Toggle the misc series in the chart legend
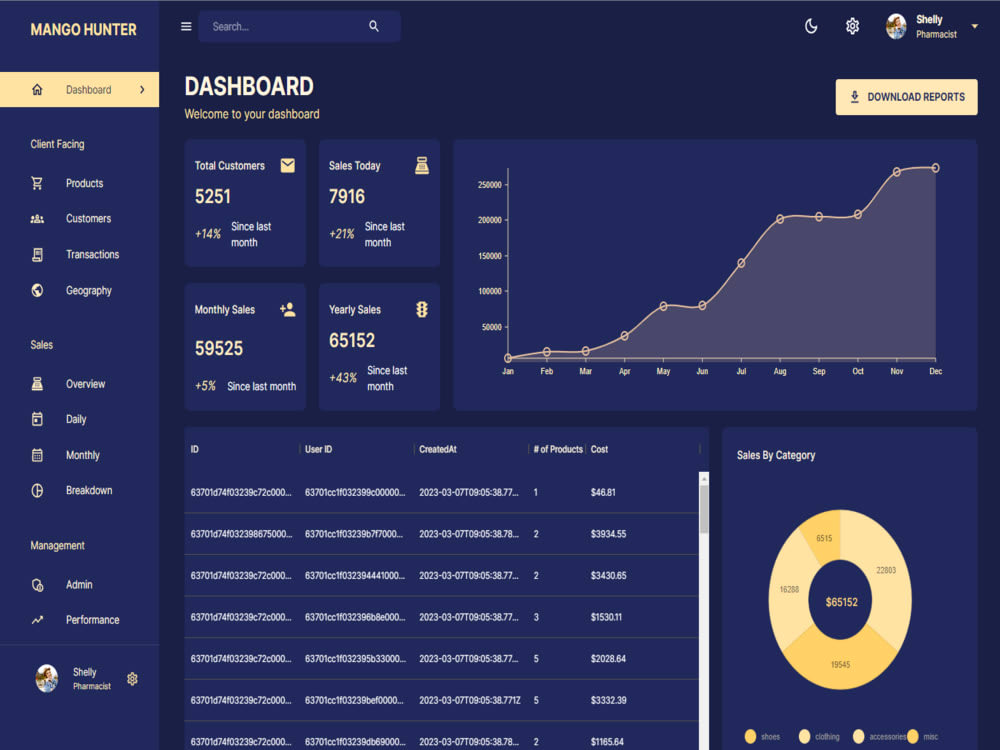The width and height of the screenshot is (1000, 750). coord(913,736)
